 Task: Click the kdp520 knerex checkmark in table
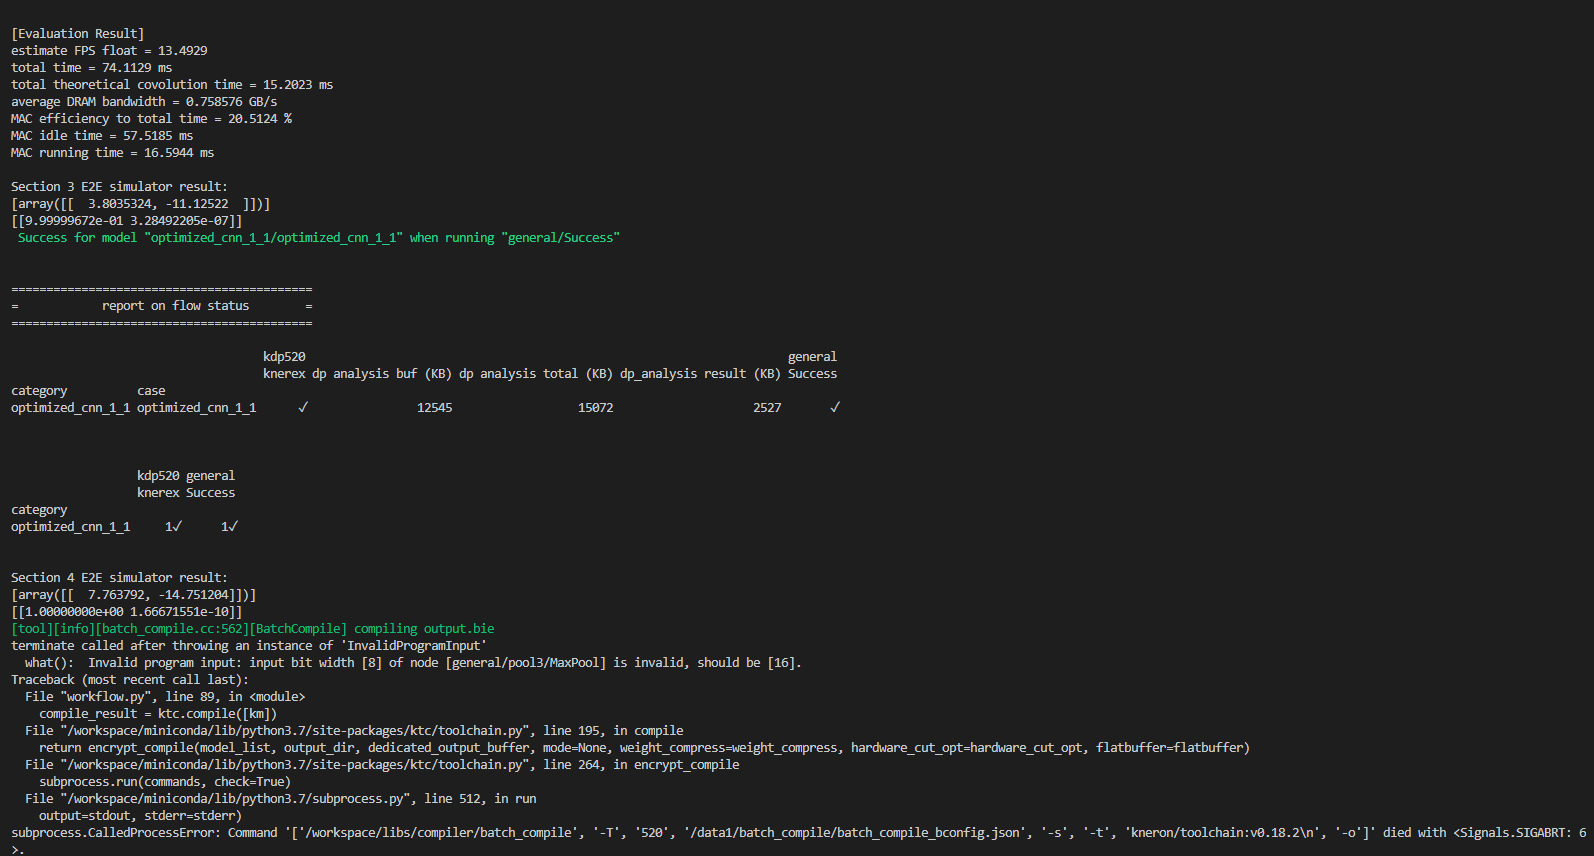[x=303, y=408]
